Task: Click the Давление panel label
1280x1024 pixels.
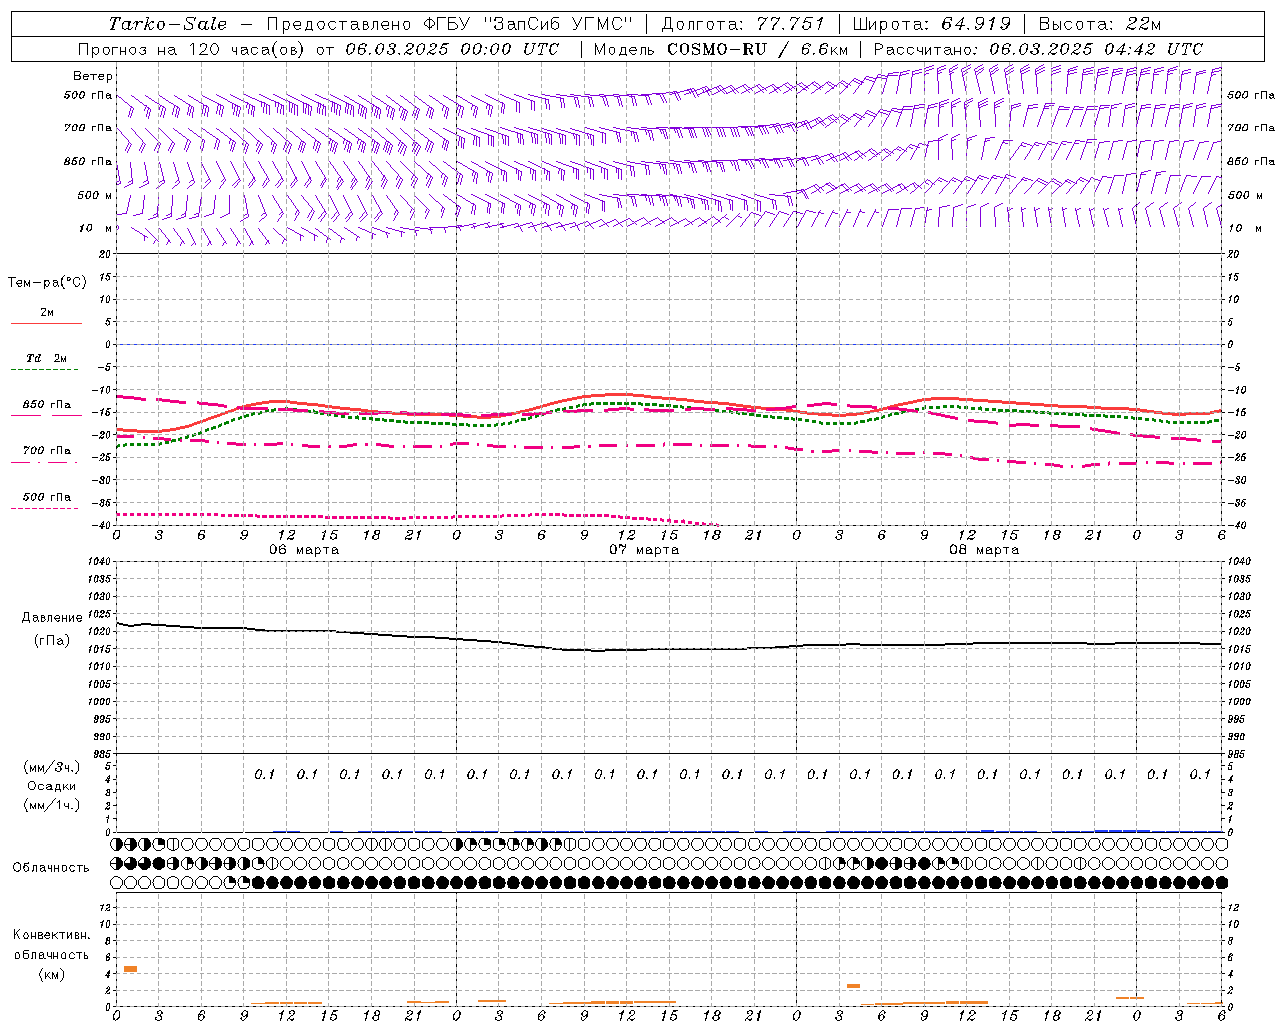Action: (x=52, y=618)
